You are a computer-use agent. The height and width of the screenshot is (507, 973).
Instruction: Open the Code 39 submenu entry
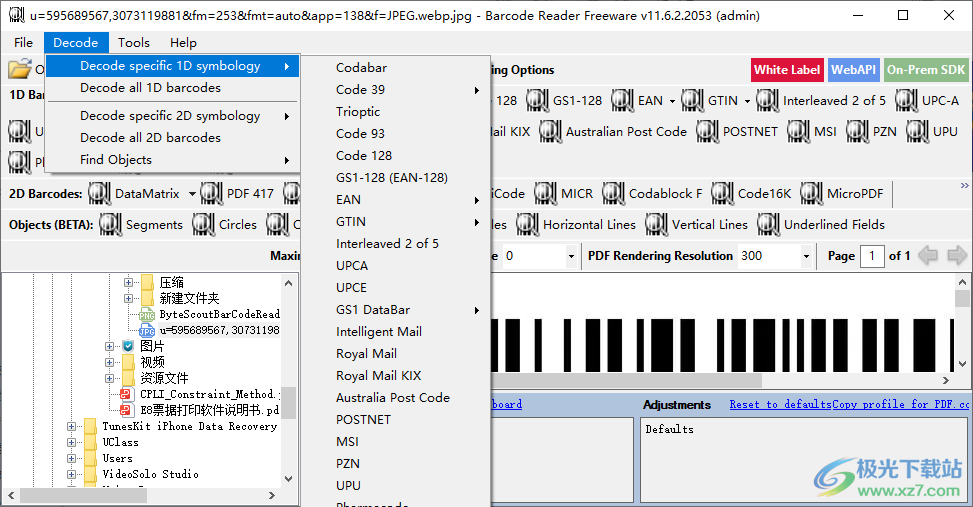coord(396,90)
